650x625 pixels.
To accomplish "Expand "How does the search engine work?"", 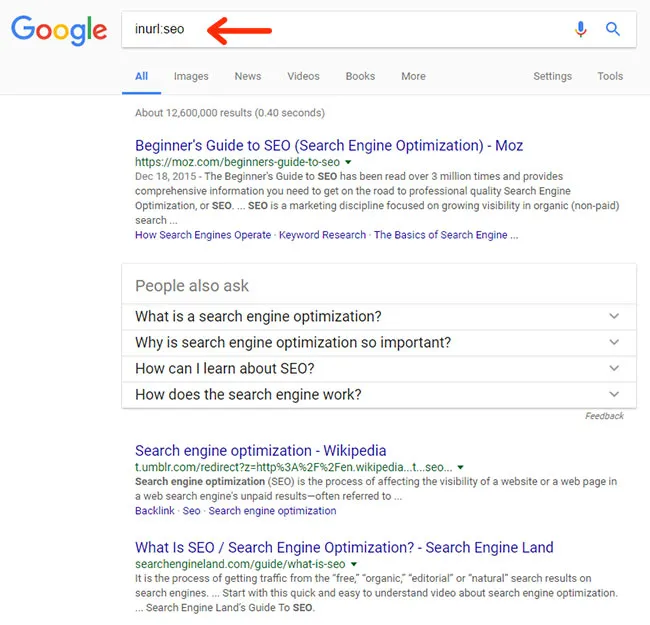I will coord(614,395).
